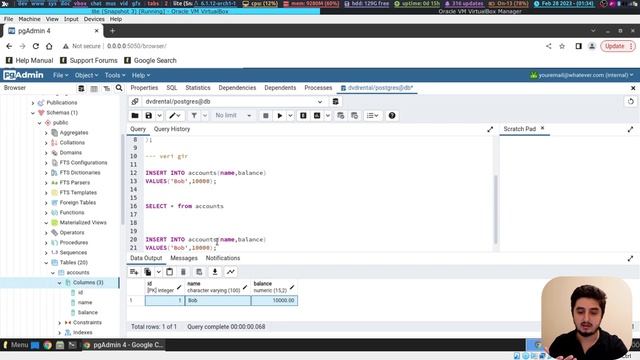The width and height of the screenshot is (640, 360).
Task: Switch to the Properties tab
Action: [x=144, y=88]
